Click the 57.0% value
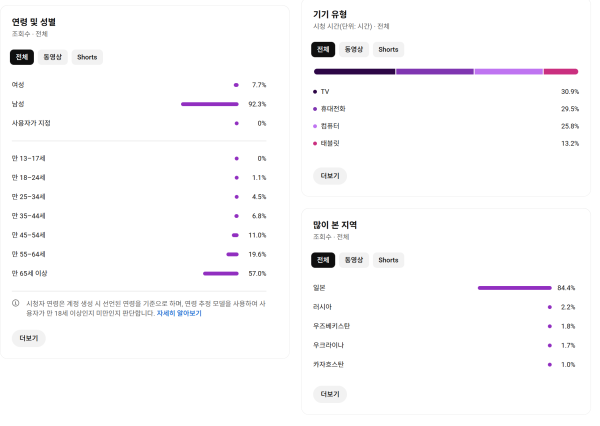Viewport: 600px width, 426px height. 257,274
